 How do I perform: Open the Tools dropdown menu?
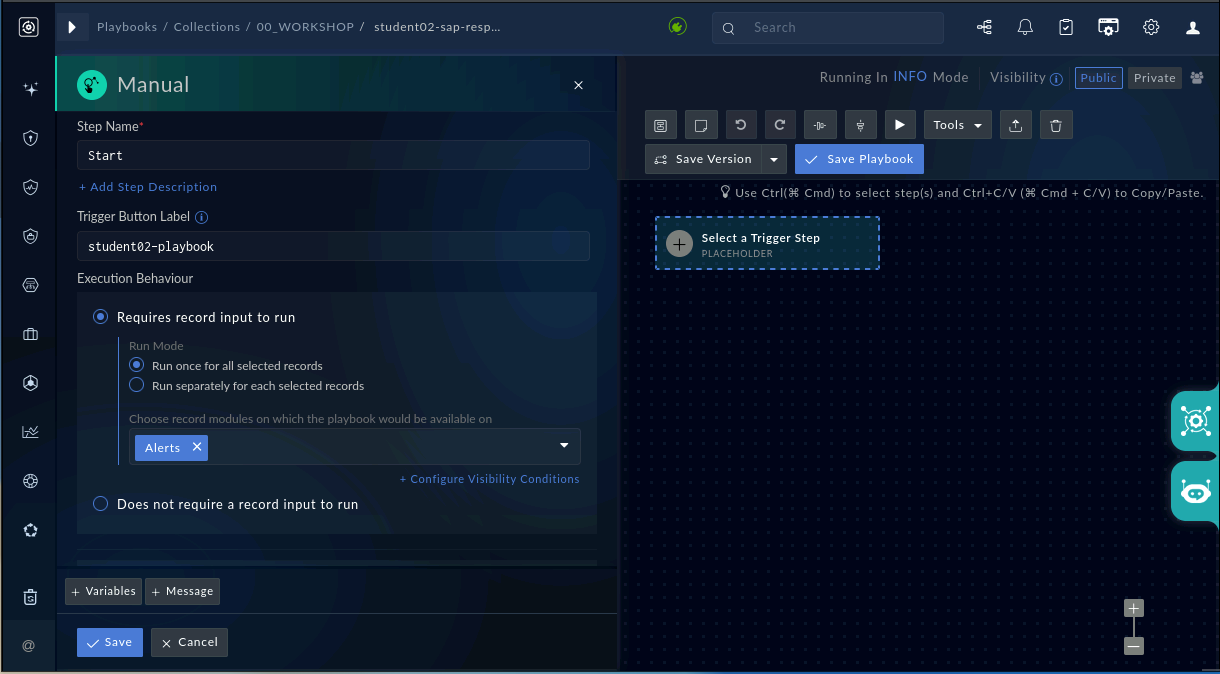[958, 125]
